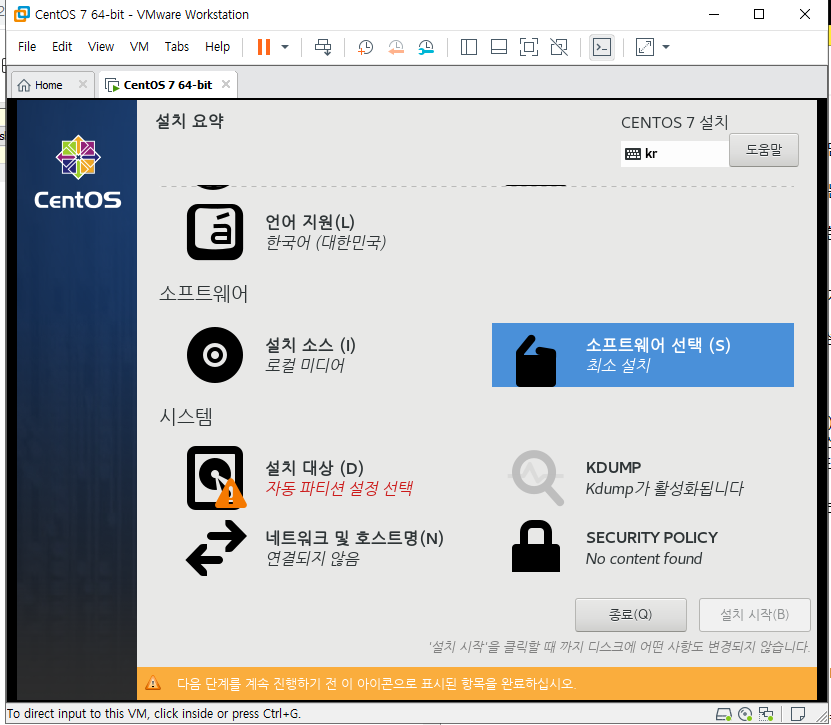Image resolution: width=831 pixels, height=725 pixels.
Task: Click the message log status bar icon
Action: 798,714
